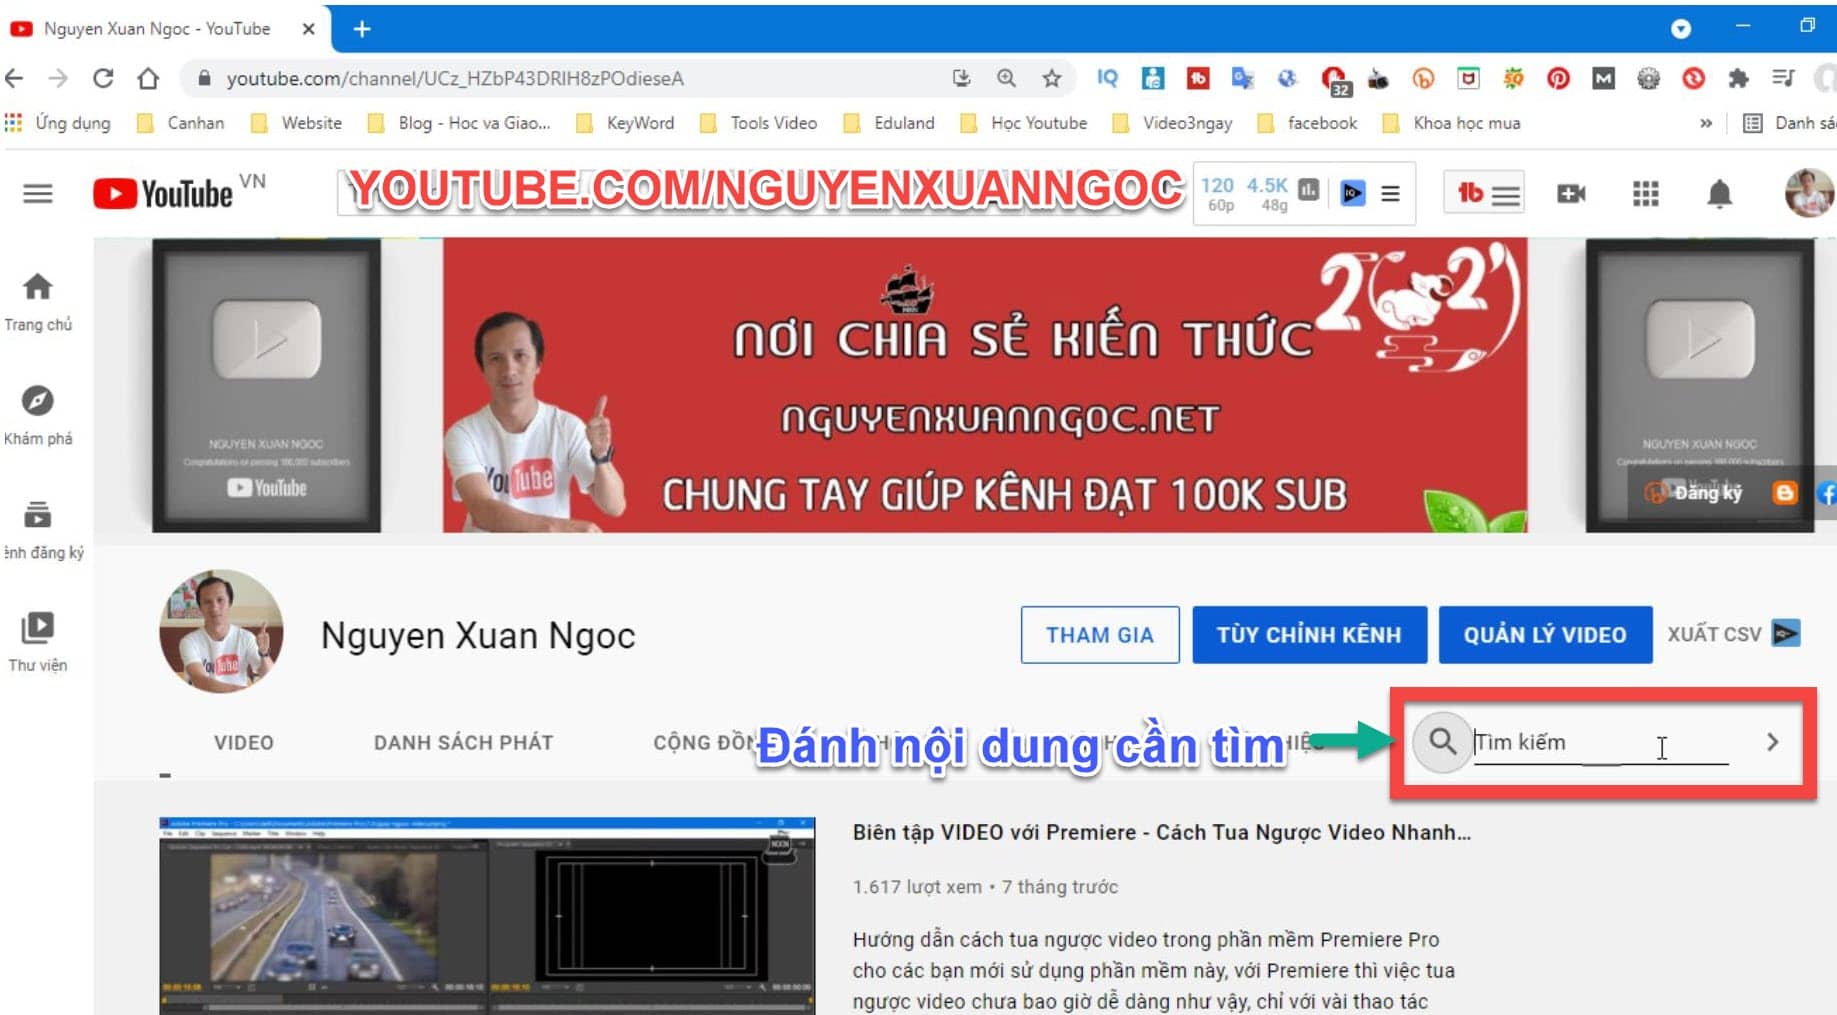Screen dimensions: 1837x1015
Task: Click the Blogger icon on banner
Action: point(1785,492)
